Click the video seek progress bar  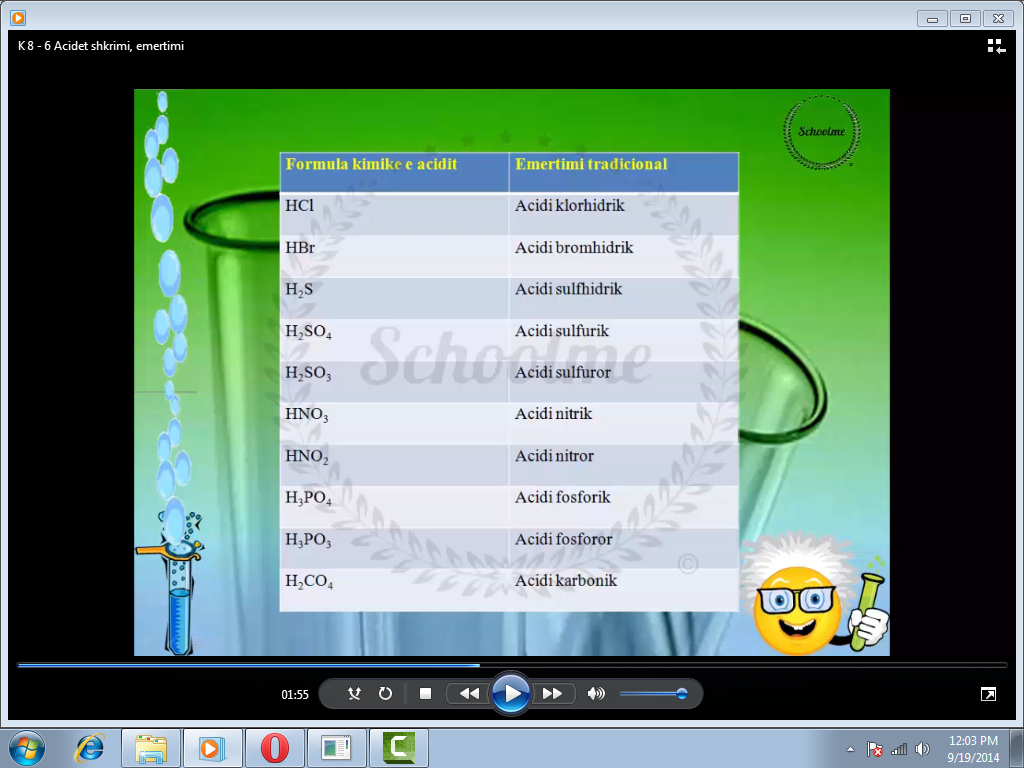pyautogui.click(x=512, y=665)
